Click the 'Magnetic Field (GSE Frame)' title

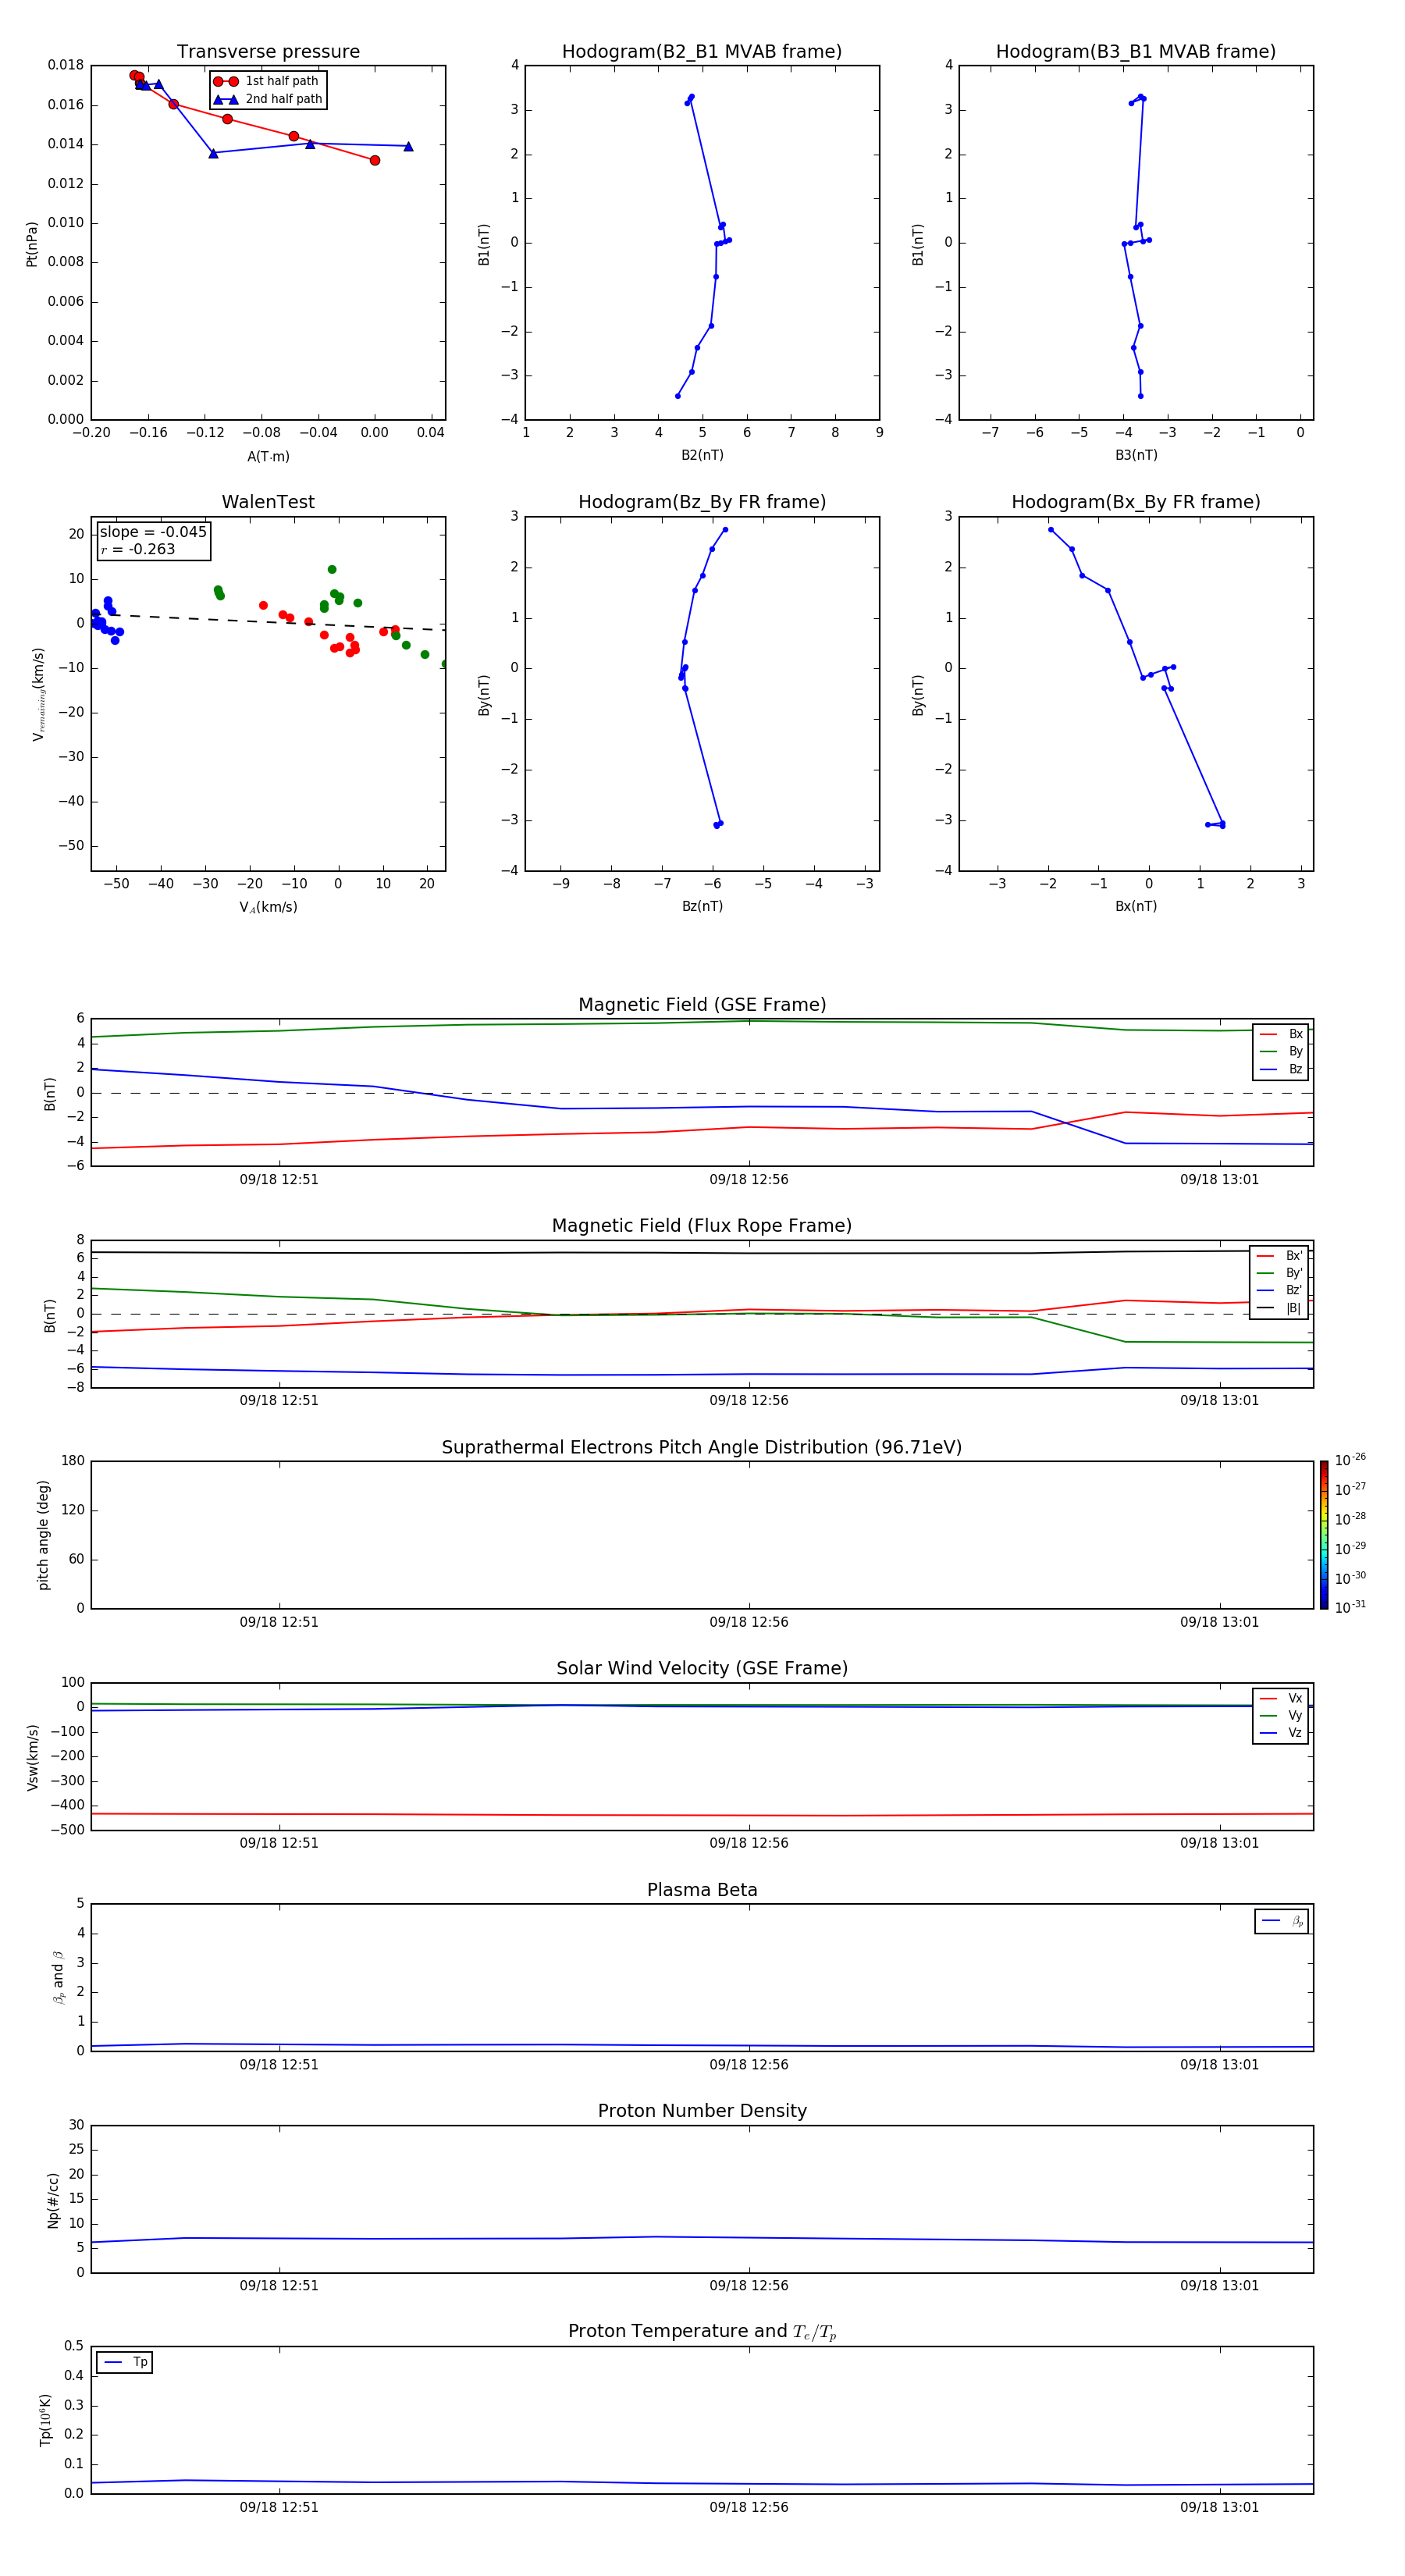(702, 1005)
